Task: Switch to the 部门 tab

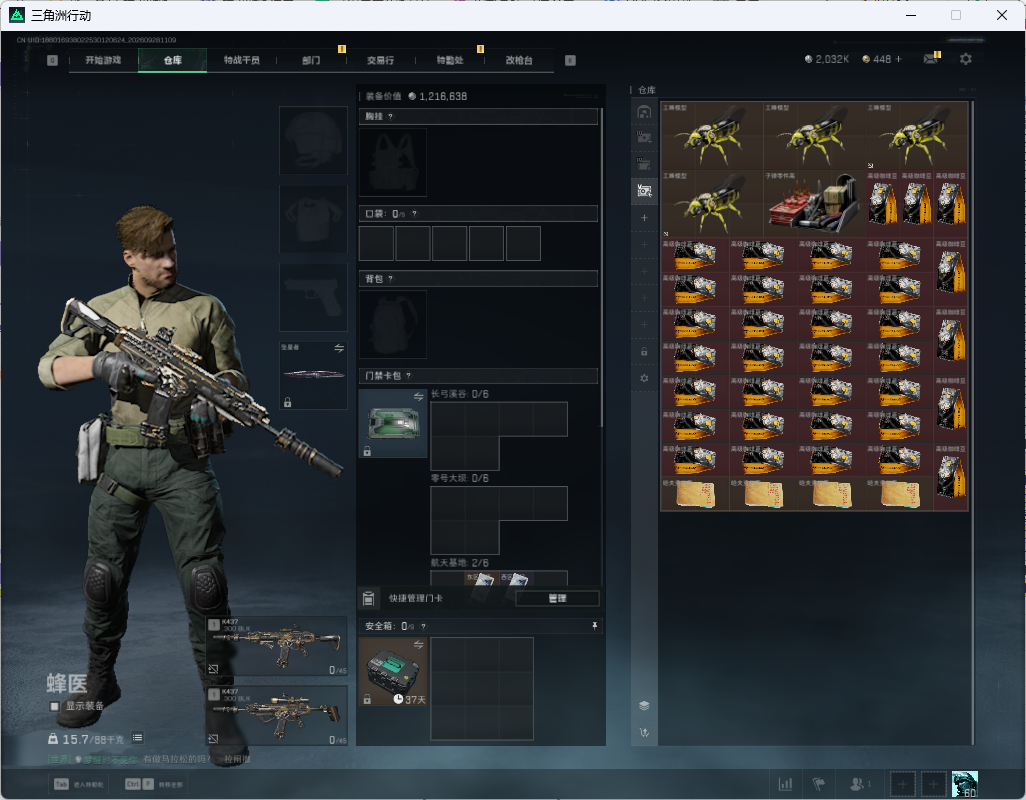Action: (x=311, y=60)
